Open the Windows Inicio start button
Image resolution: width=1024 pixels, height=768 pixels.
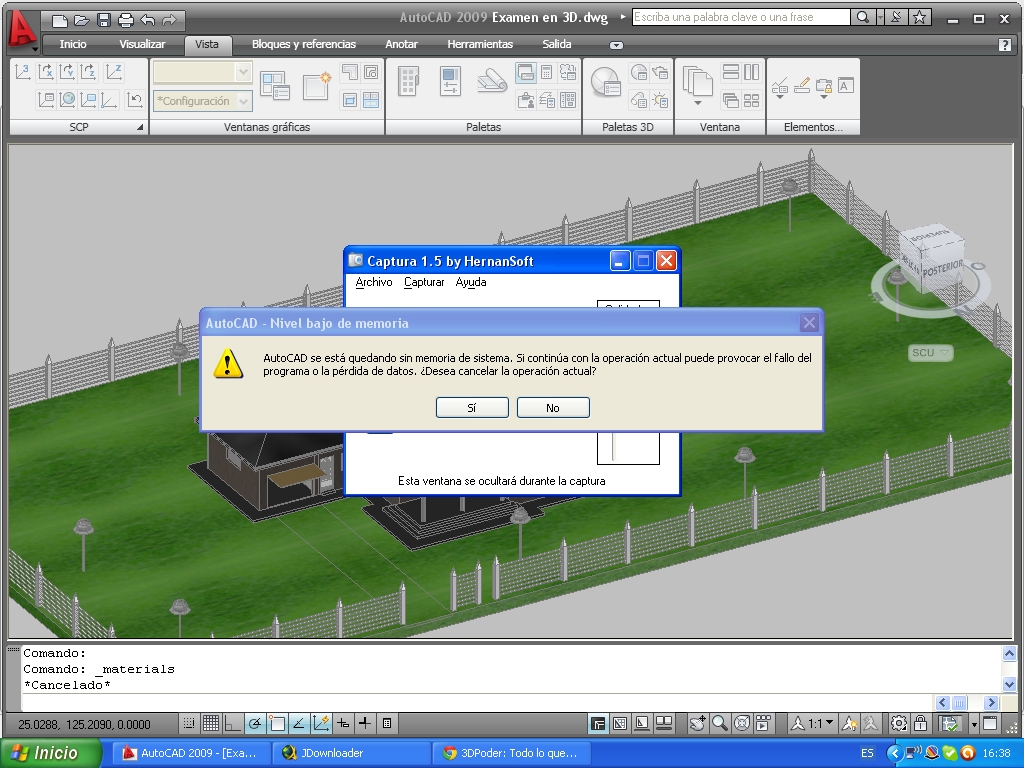point(51,753)
